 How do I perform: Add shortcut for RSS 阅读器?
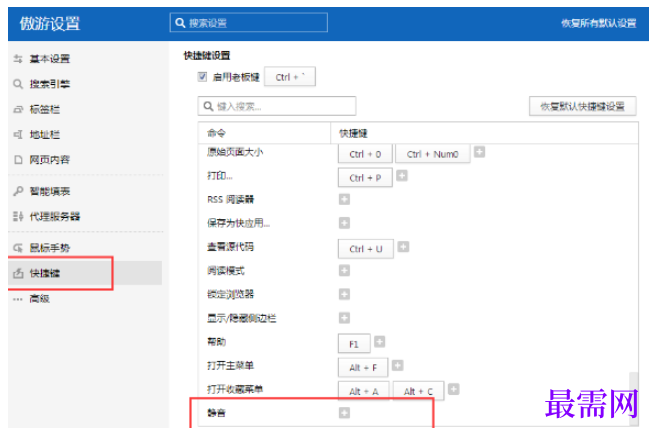(x=344, y=199)
